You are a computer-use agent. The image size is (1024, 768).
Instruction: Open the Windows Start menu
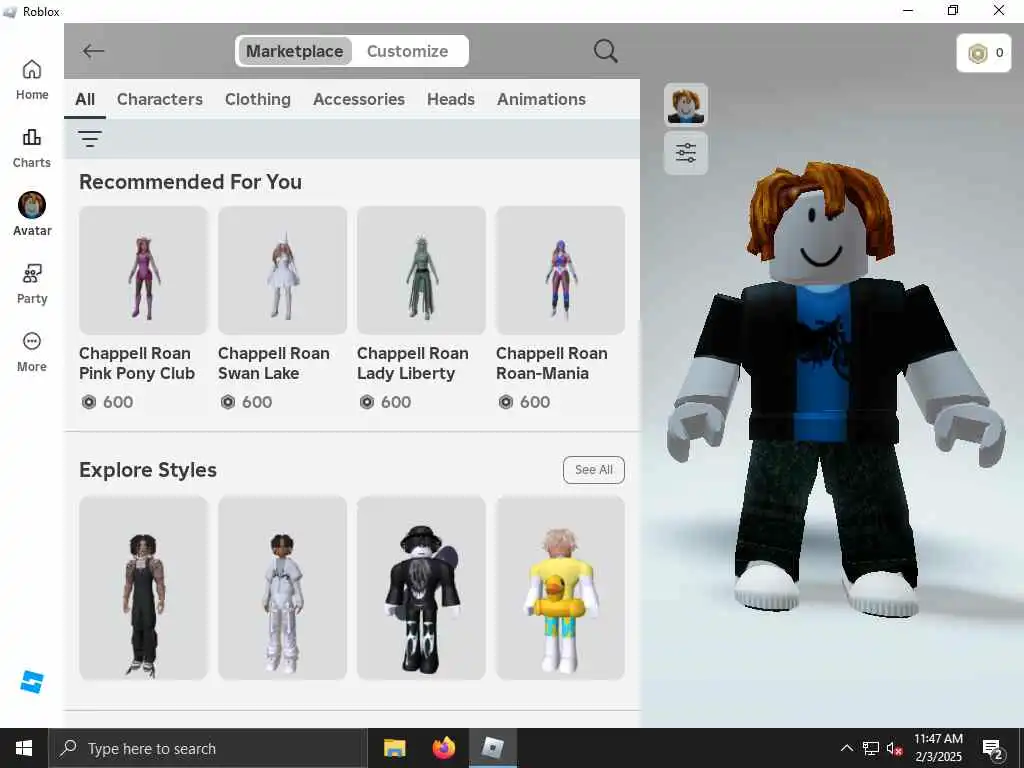(x=24, y=748)
